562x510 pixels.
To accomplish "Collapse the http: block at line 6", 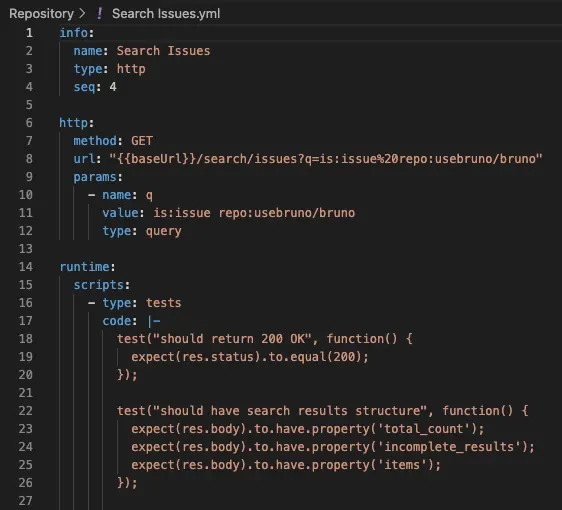I will pyautogui.click(x=76, y=123).
